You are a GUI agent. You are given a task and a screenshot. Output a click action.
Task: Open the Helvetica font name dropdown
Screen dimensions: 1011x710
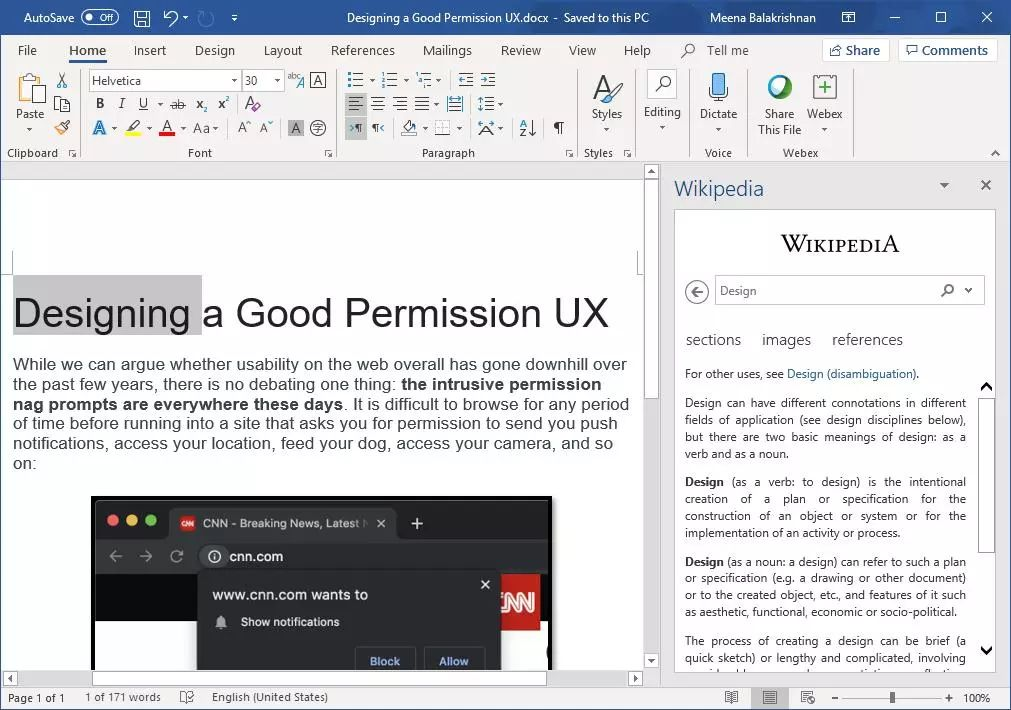(x=234, y=81)
